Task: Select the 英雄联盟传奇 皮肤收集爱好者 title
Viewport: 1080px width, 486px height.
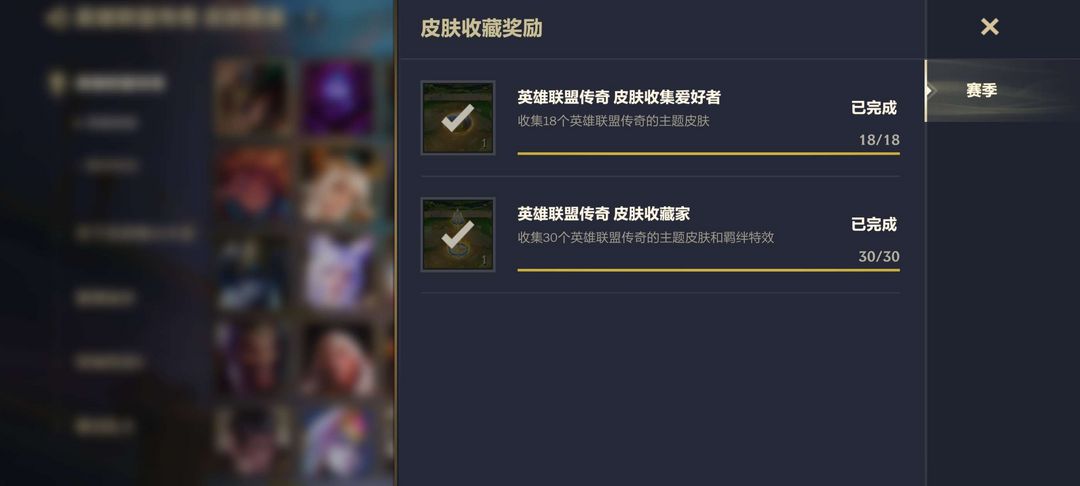Action: [619, 98]
